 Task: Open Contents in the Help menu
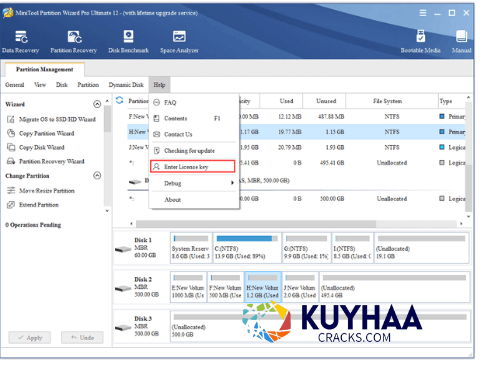pos(194,118)
